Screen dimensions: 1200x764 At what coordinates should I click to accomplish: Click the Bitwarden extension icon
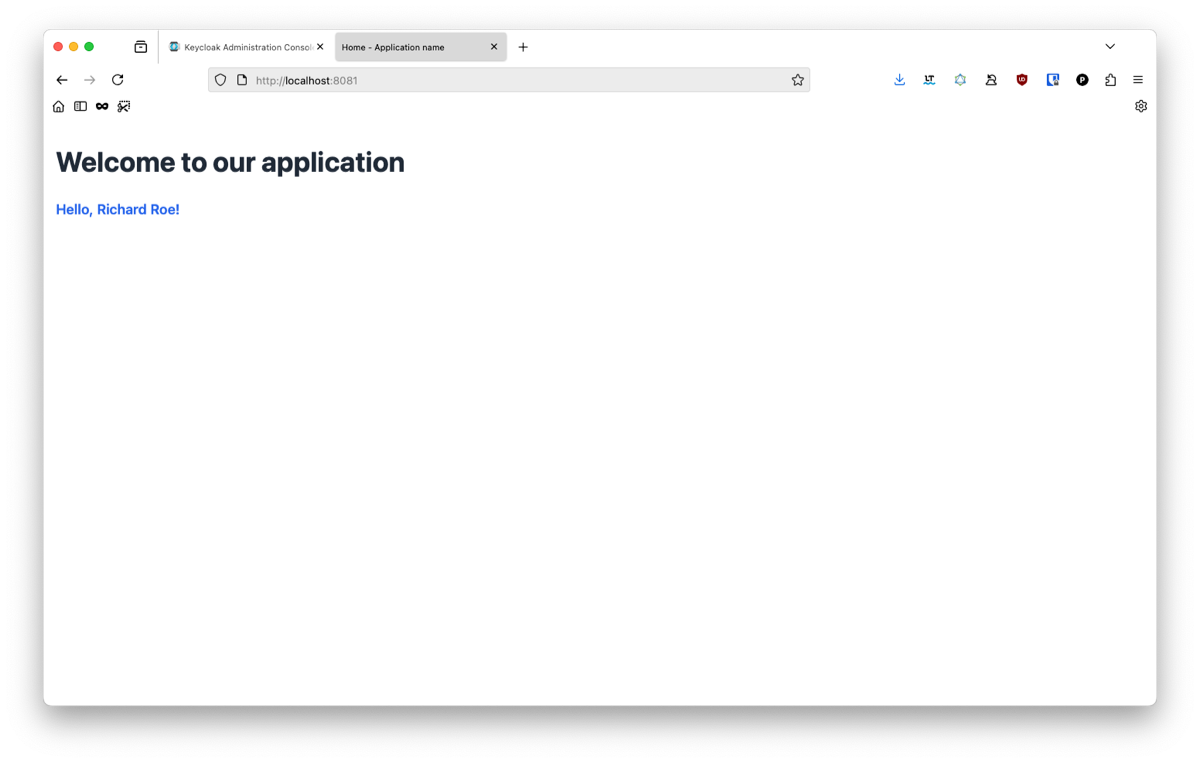click(x=1052, y=80)
